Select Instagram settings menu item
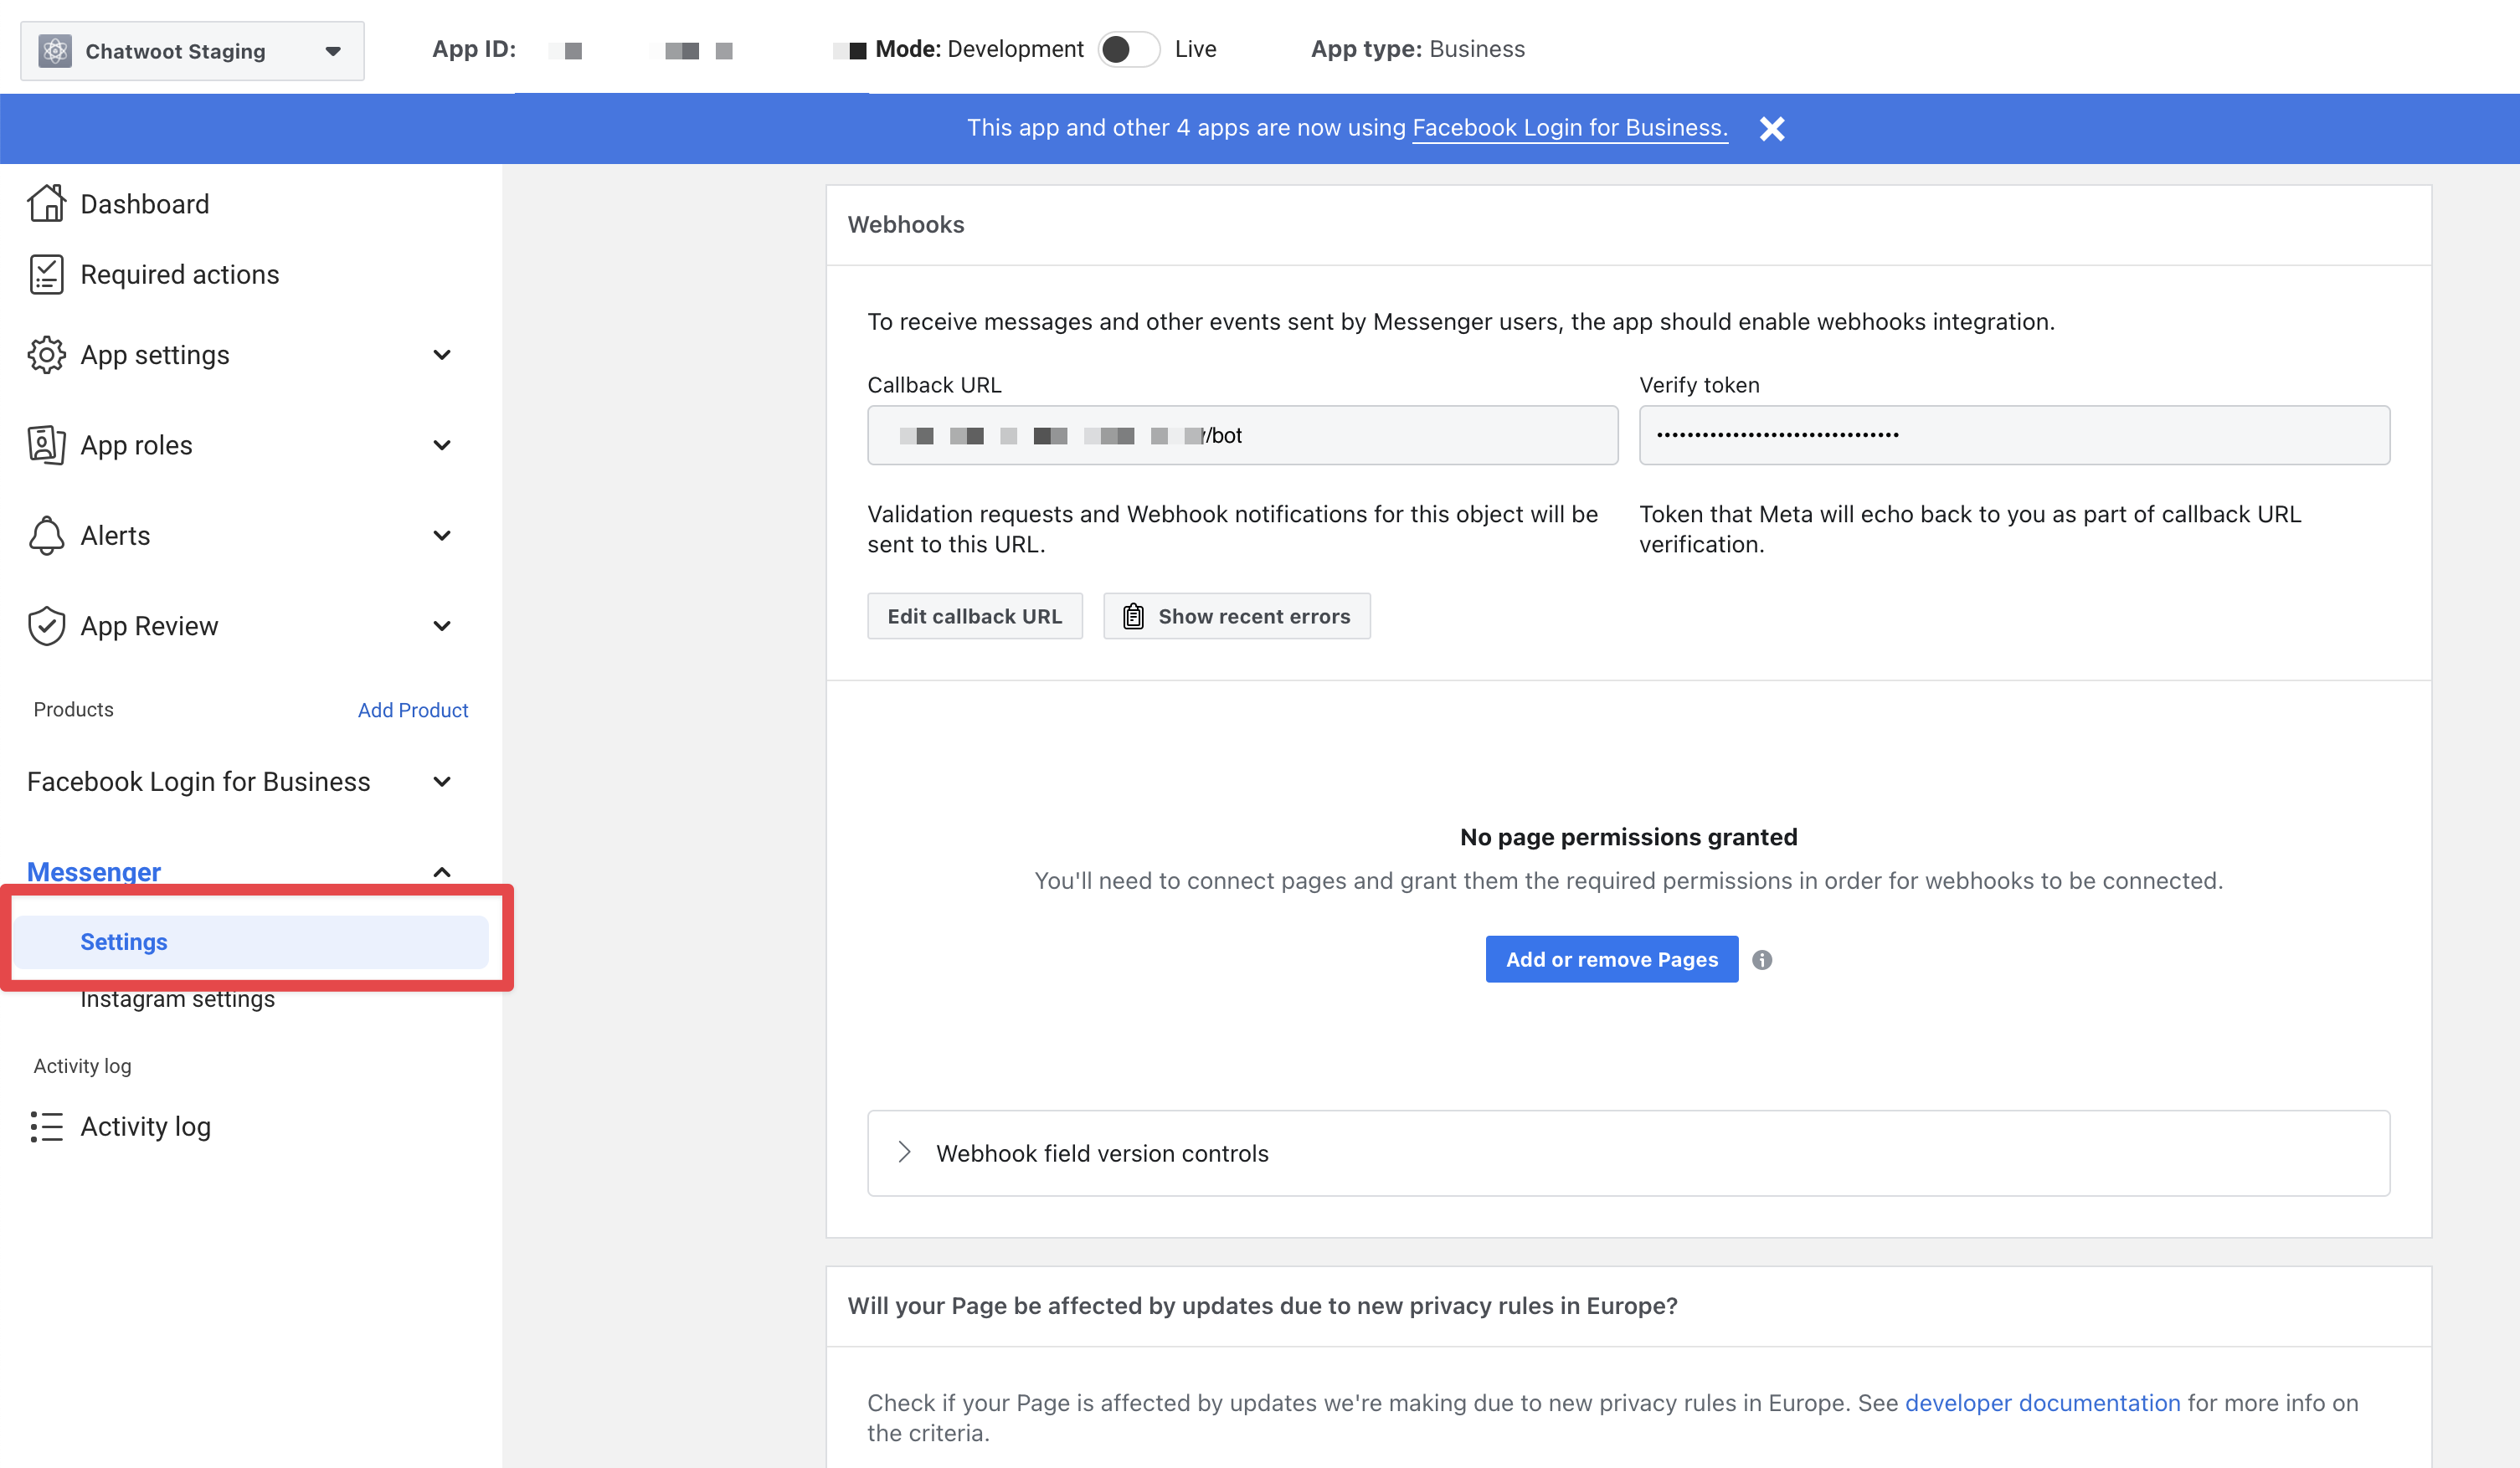Screen dimensions: 2520x1468 click(x=178, y=998)
